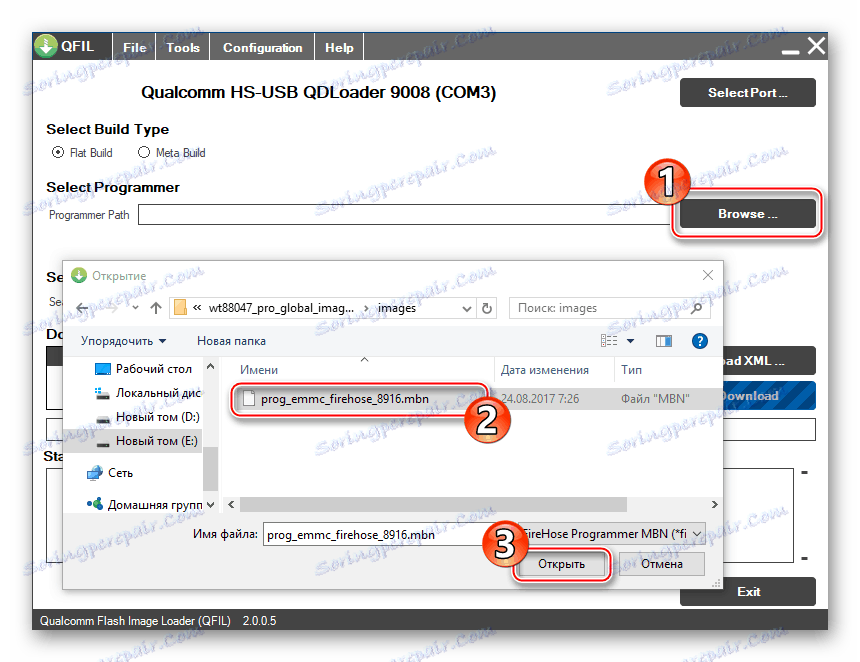Open the Help menu
Screen dimensions: 860x662
(339, 48)
